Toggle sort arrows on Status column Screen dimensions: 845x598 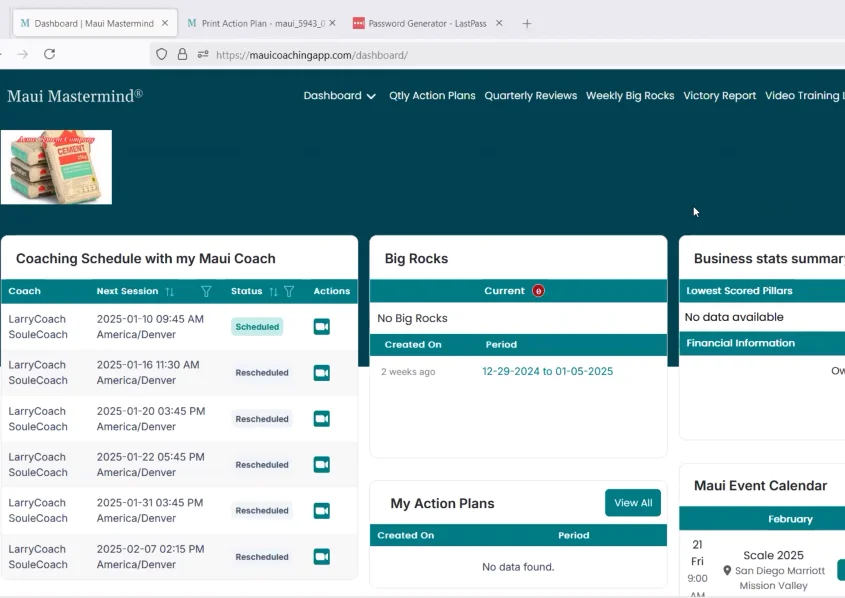tap(273, 292)
